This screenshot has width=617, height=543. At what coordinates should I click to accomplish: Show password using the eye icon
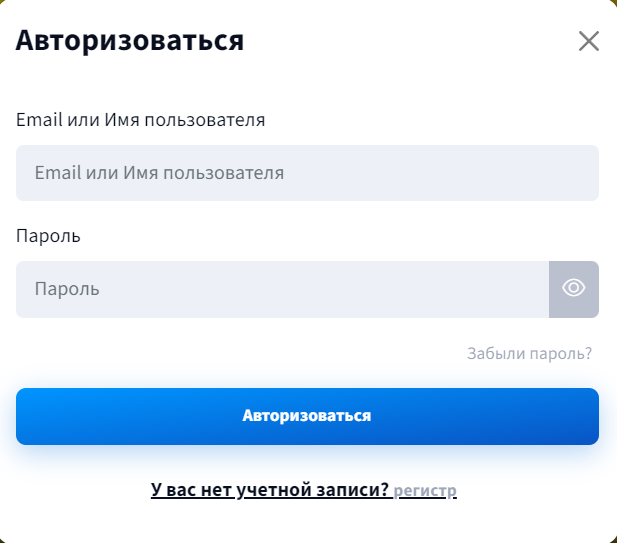tap(574, 289)
